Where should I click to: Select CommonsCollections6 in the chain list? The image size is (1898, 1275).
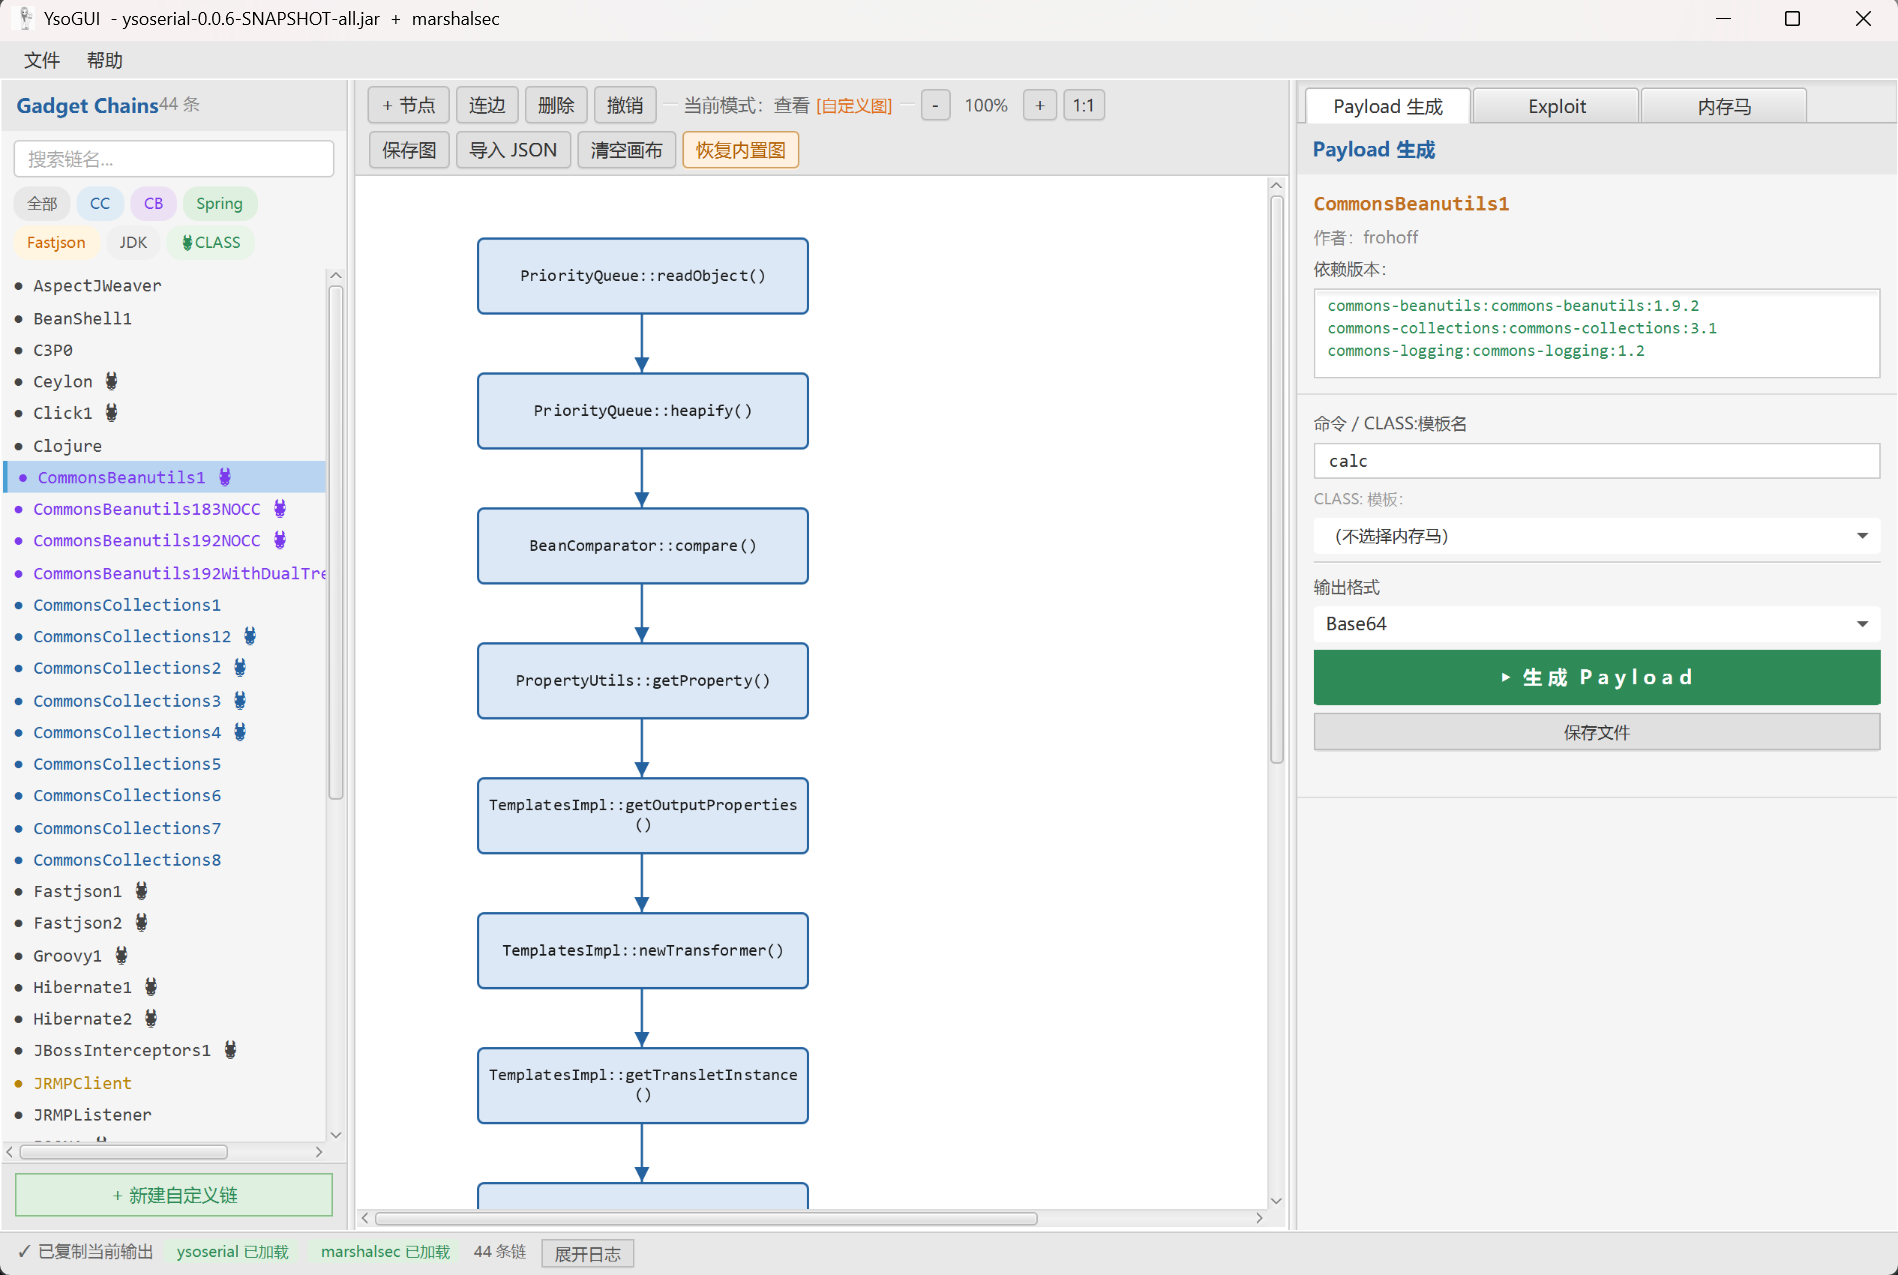165,795
